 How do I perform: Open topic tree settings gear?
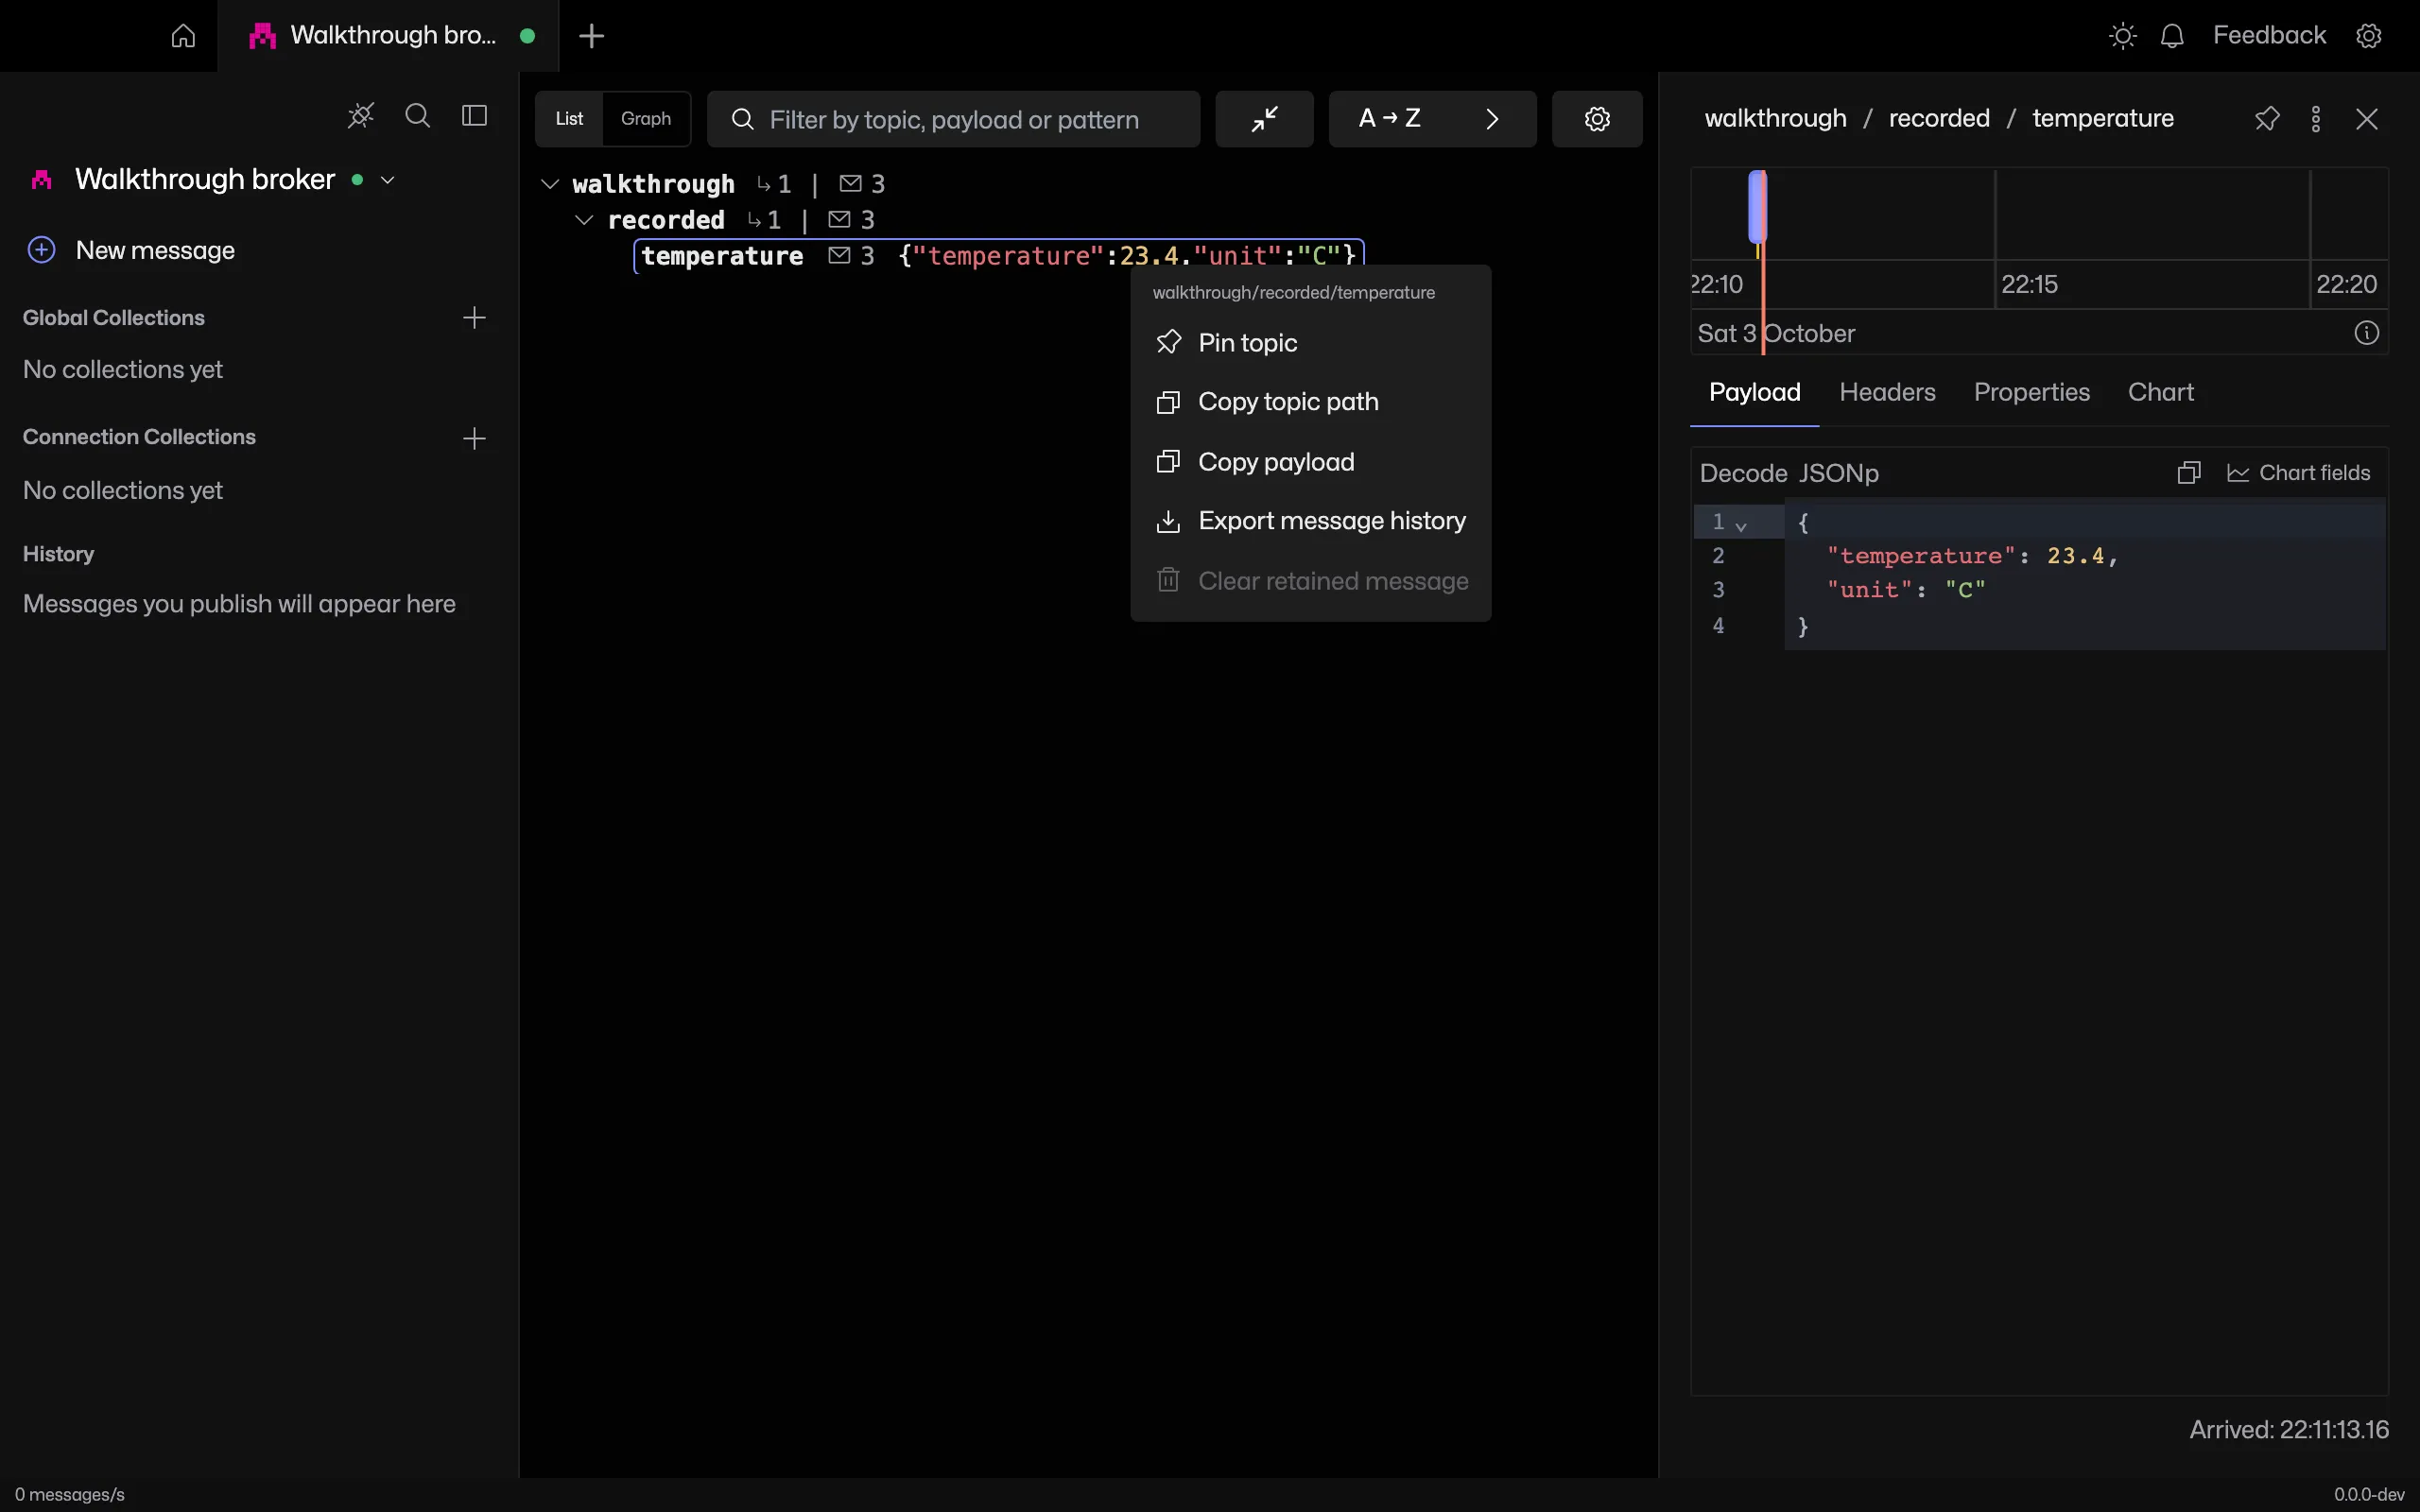pyautogui.click(x=1597, y=119)
